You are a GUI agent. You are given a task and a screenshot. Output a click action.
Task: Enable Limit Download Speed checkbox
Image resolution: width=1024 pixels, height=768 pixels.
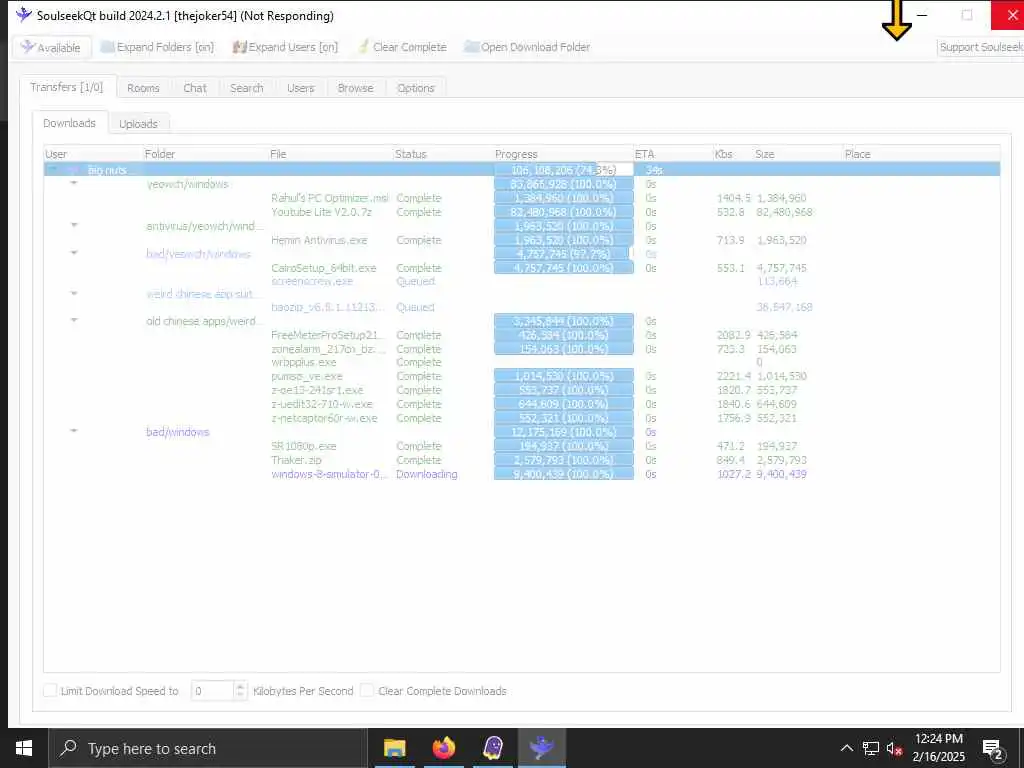click(x=50, y=690)
